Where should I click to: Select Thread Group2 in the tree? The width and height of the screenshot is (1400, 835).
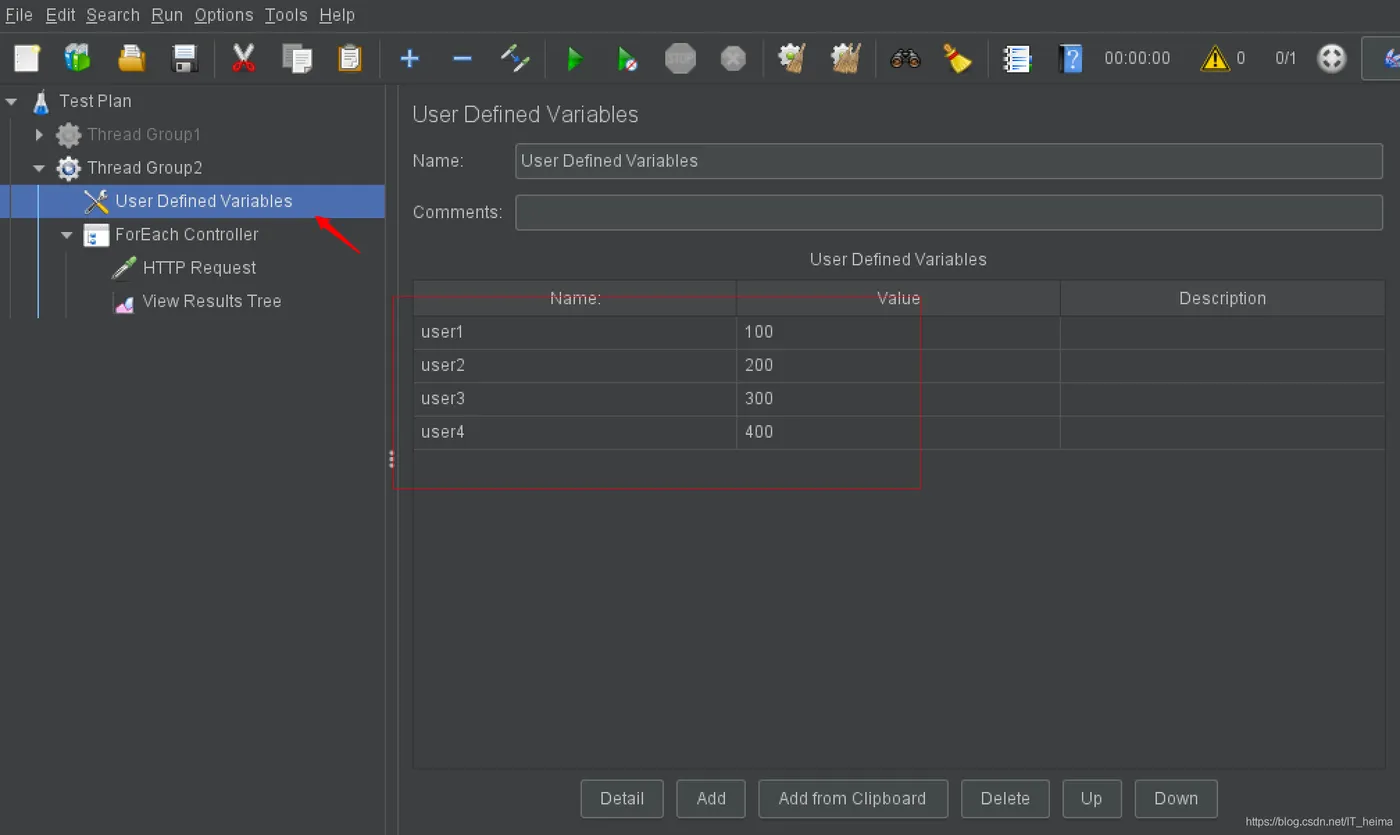[145, 168]
